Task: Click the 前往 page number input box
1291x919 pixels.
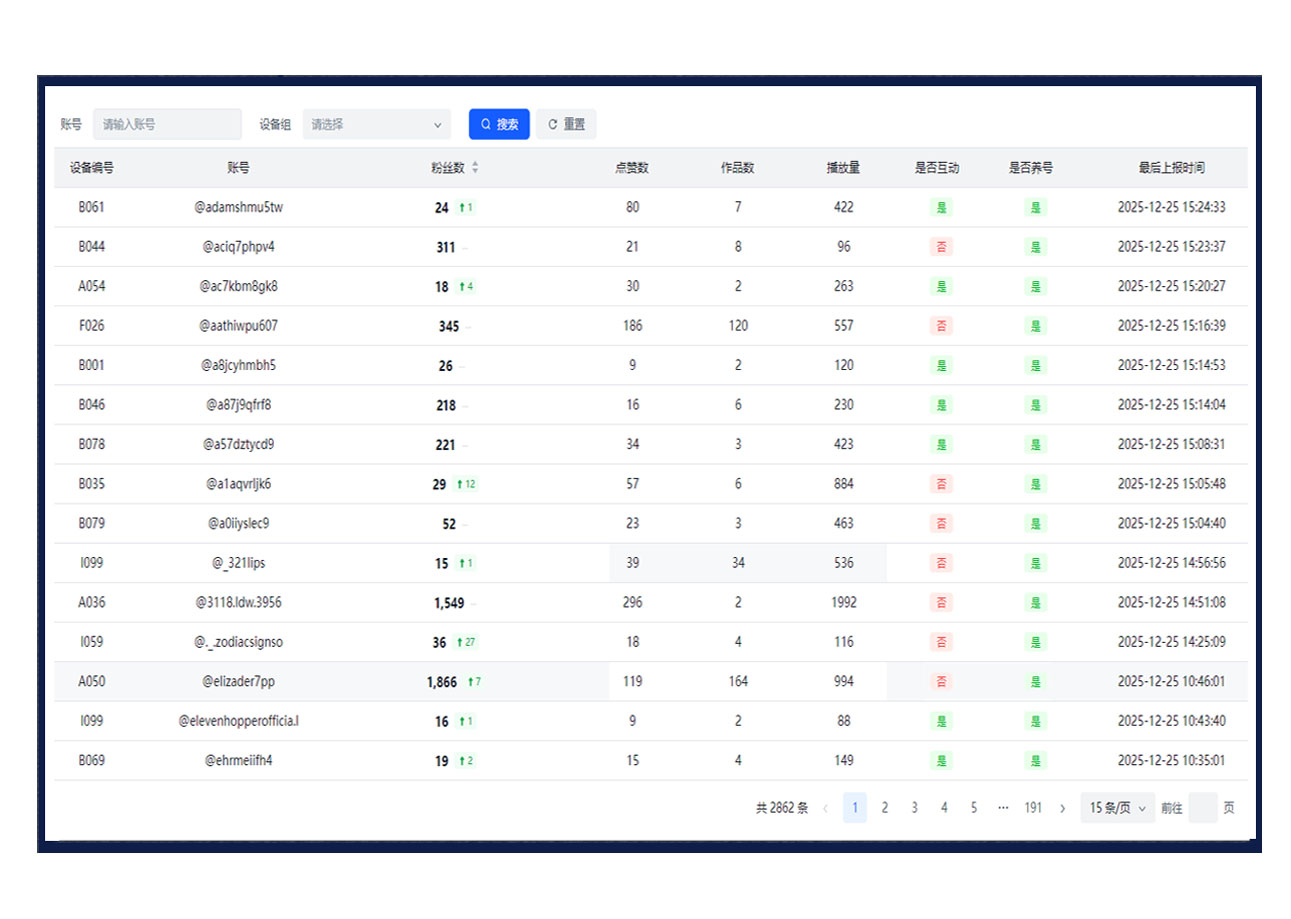Action: tap(1203, 808)
